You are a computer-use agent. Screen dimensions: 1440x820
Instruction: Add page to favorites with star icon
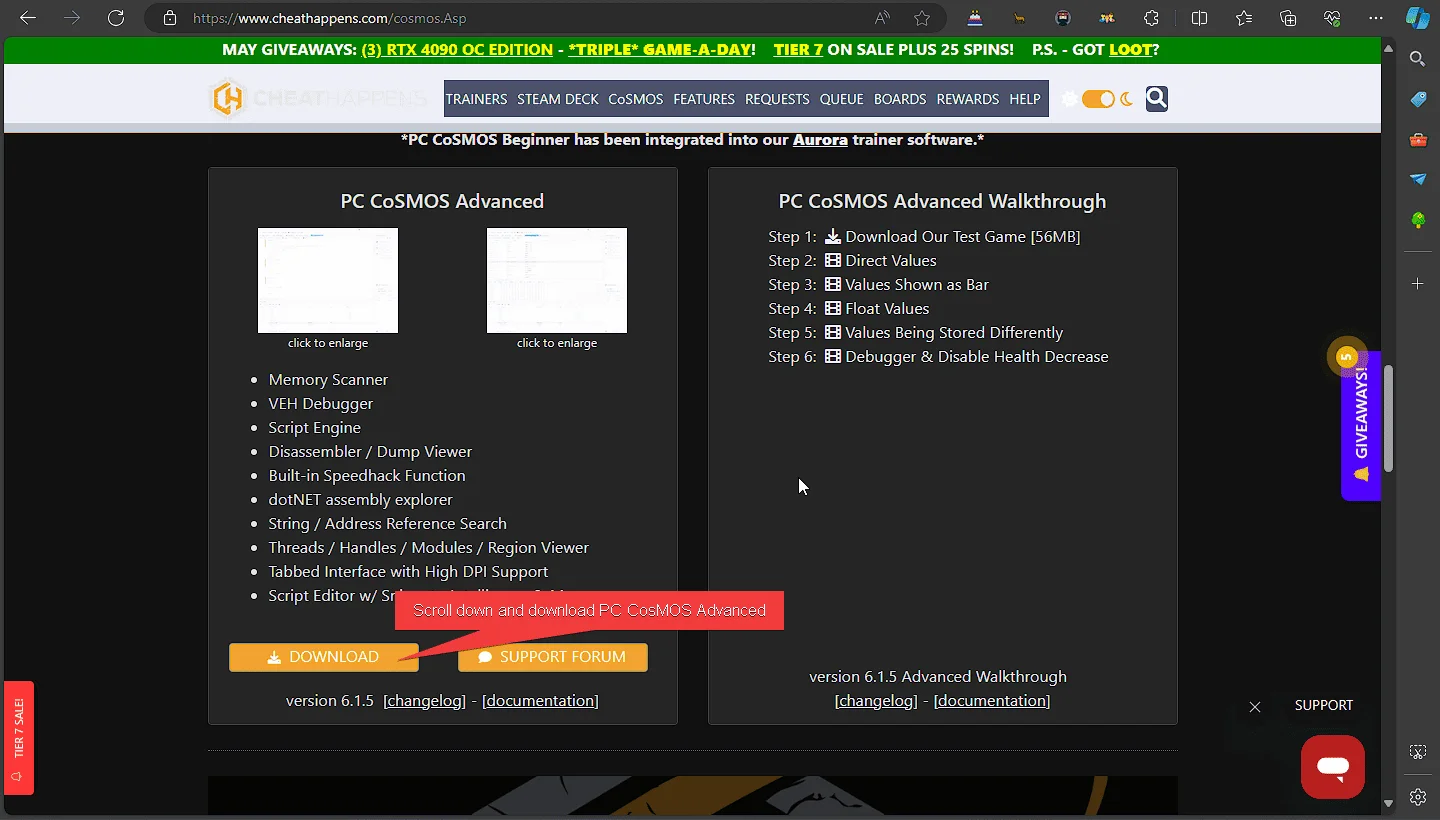[x=922, y=18]
